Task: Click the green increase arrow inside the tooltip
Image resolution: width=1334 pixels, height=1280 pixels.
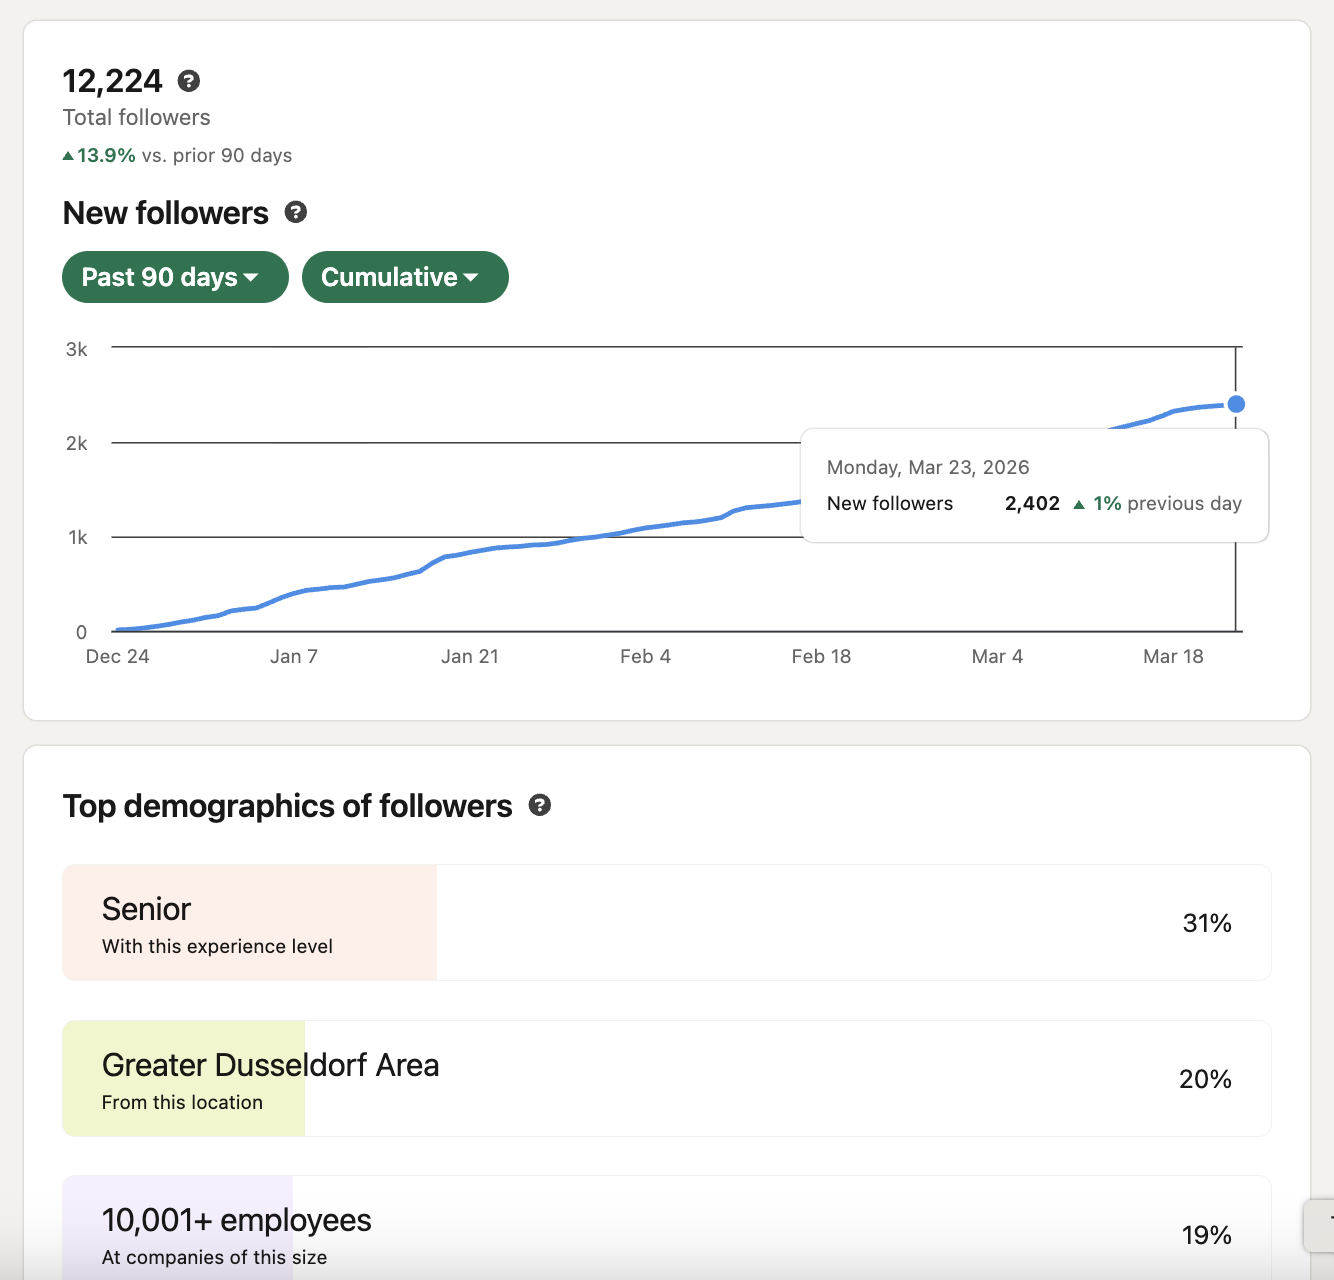Action: pyautogui.click(x=1079, y=504)
